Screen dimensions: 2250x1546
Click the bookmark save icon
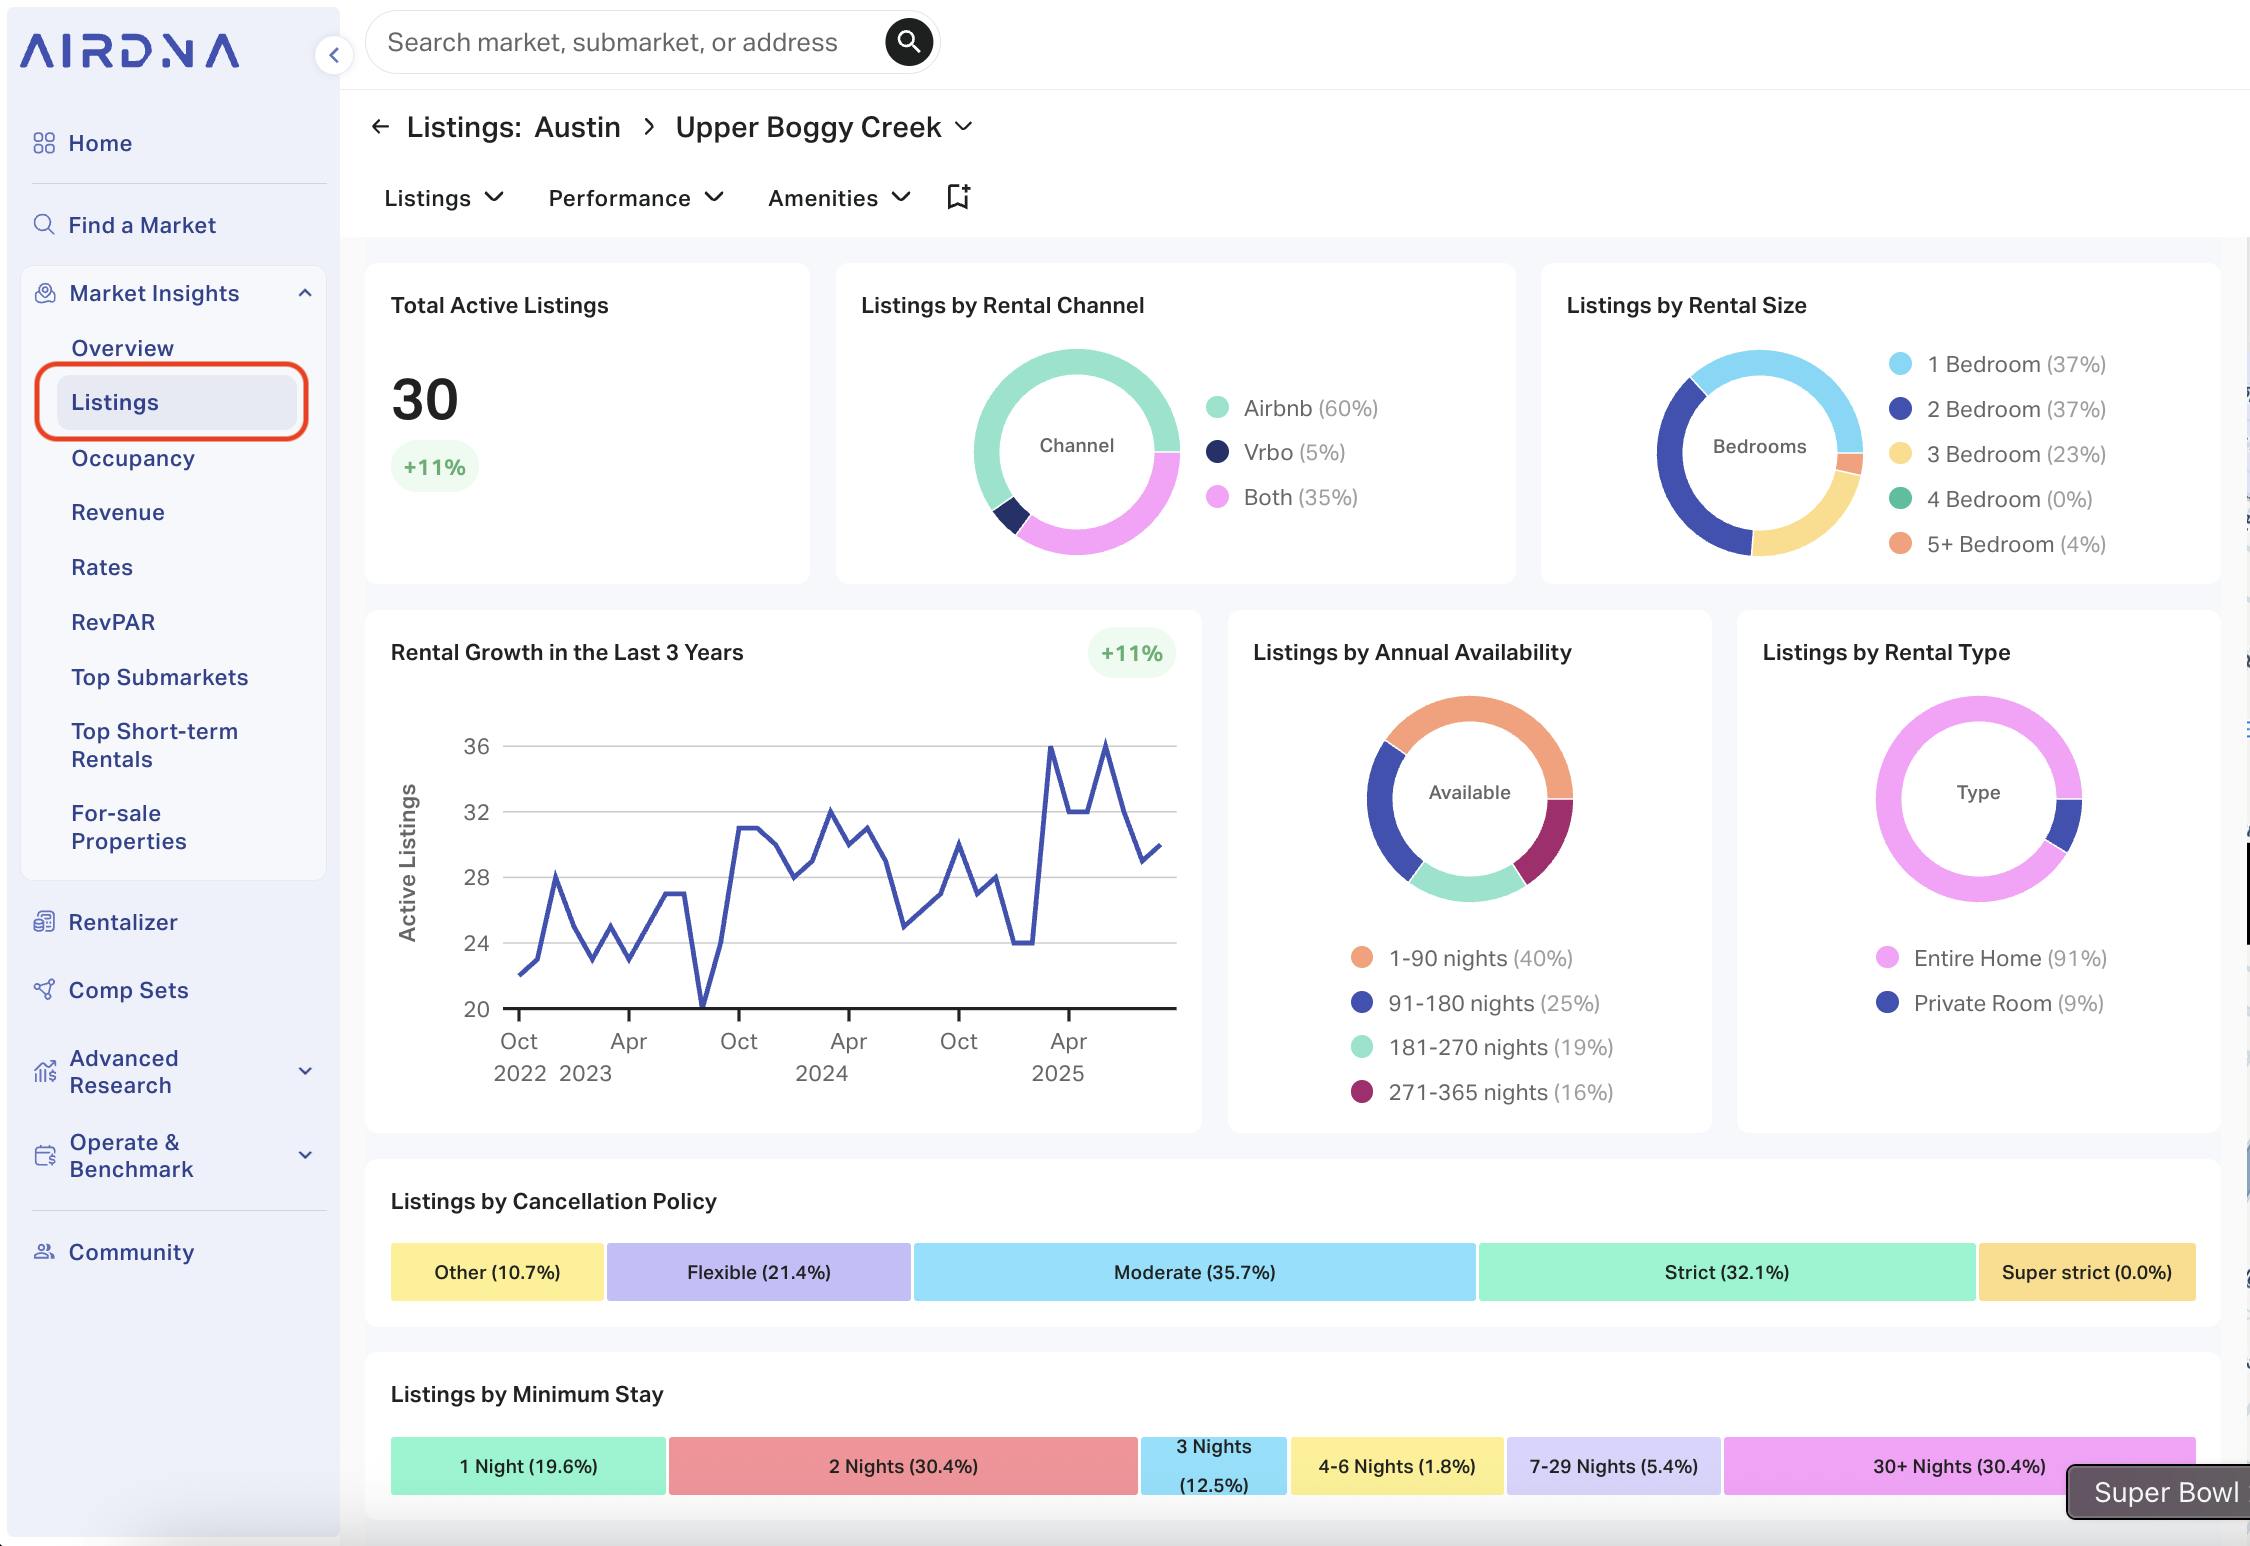click(958, 197)
